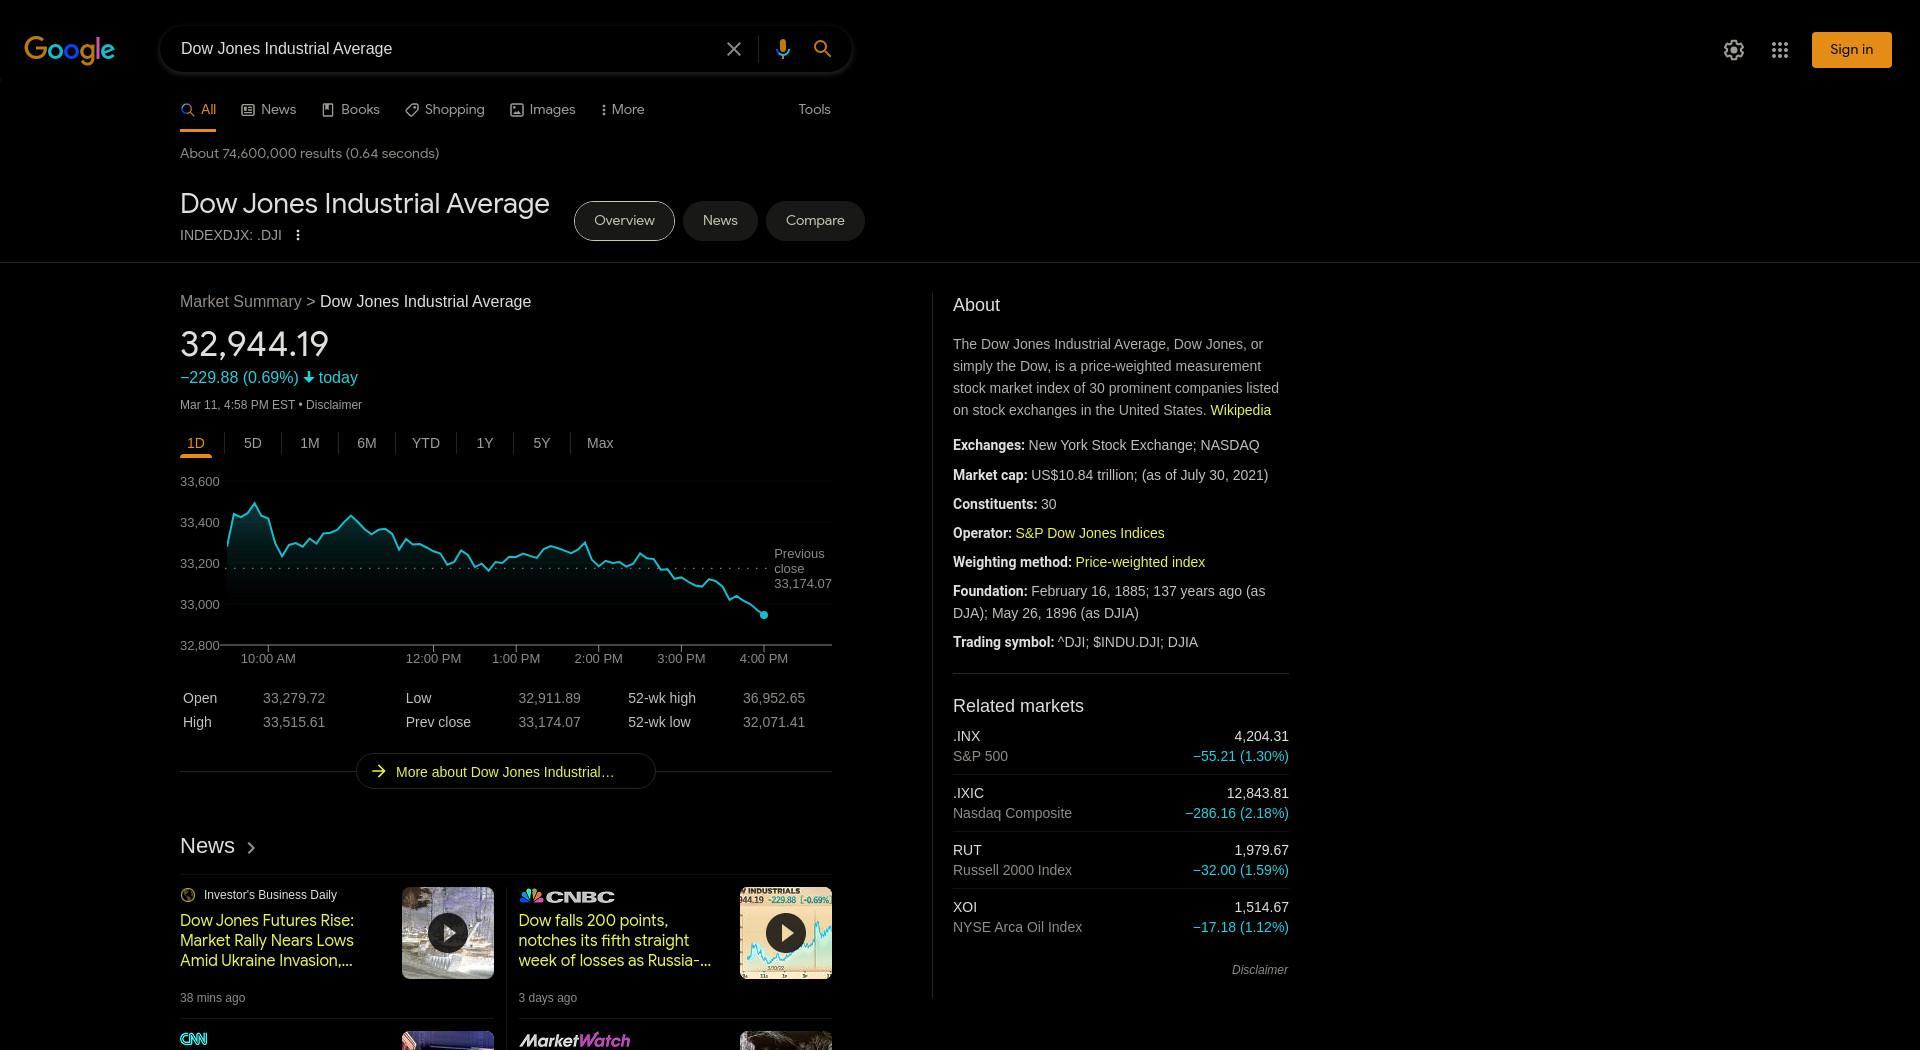Open Dow falls 200 points CNBC headline
Viewport: 1920px width, 1050px height.
pos(615,940)
